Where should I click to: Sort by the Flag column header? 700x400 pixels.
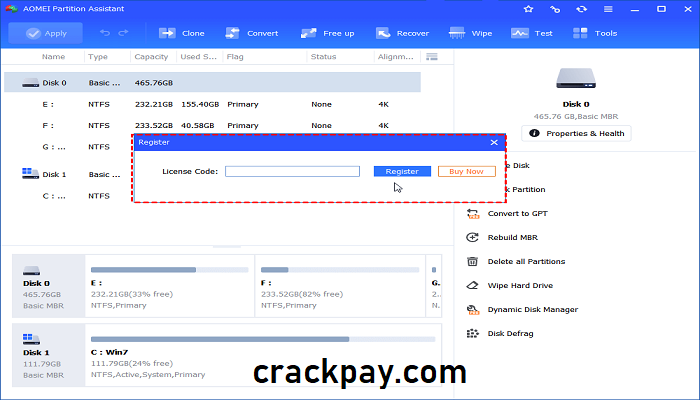tap(235, 57)
